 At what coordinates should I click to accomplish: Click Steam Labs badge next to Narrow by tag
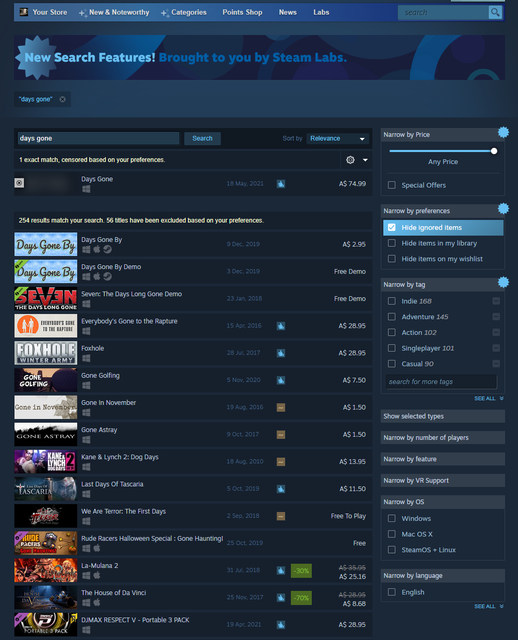503,282
